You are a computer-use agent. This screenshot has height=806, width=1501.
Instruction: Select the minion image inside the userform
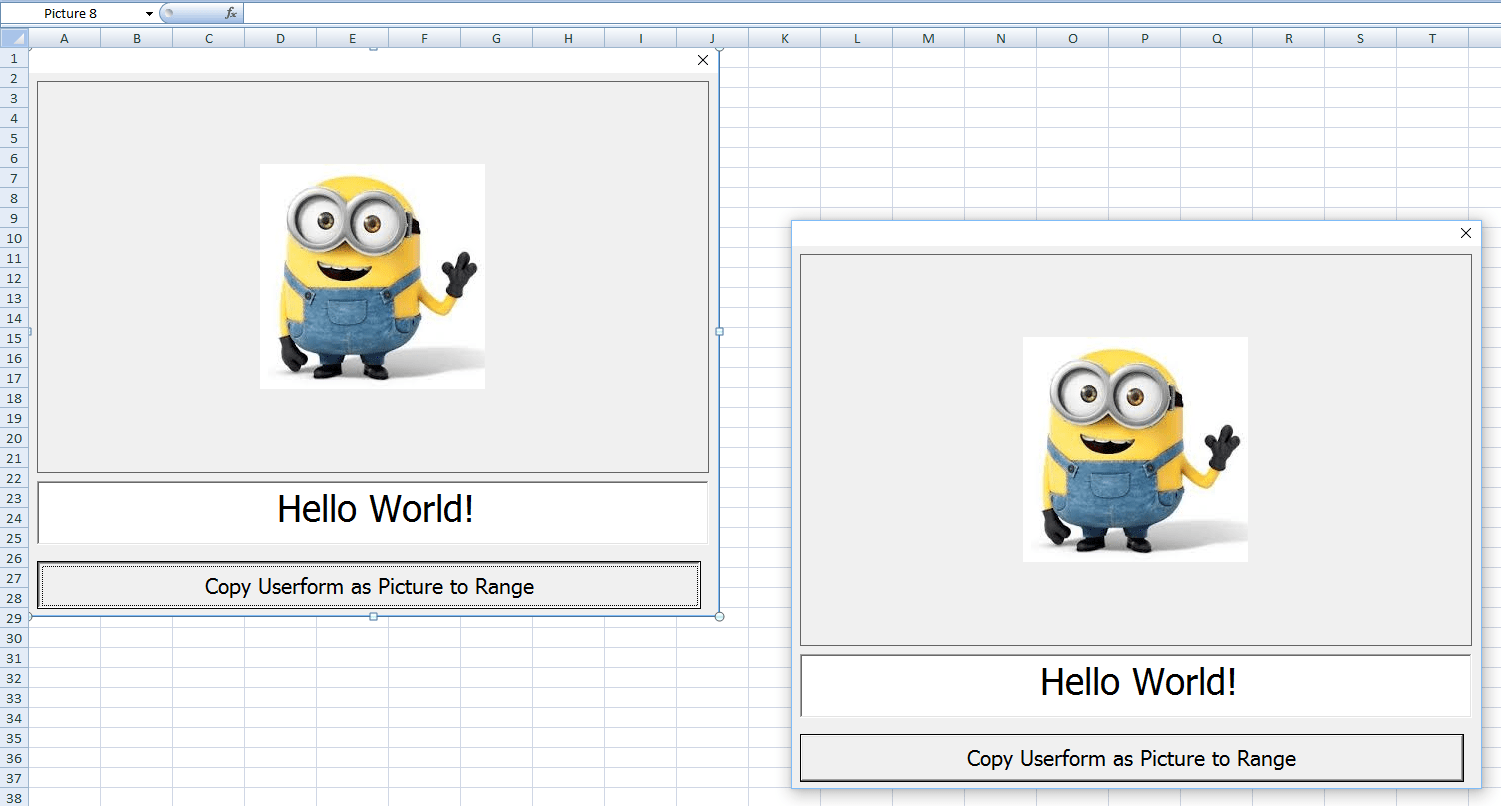[x=1135, y=449]
